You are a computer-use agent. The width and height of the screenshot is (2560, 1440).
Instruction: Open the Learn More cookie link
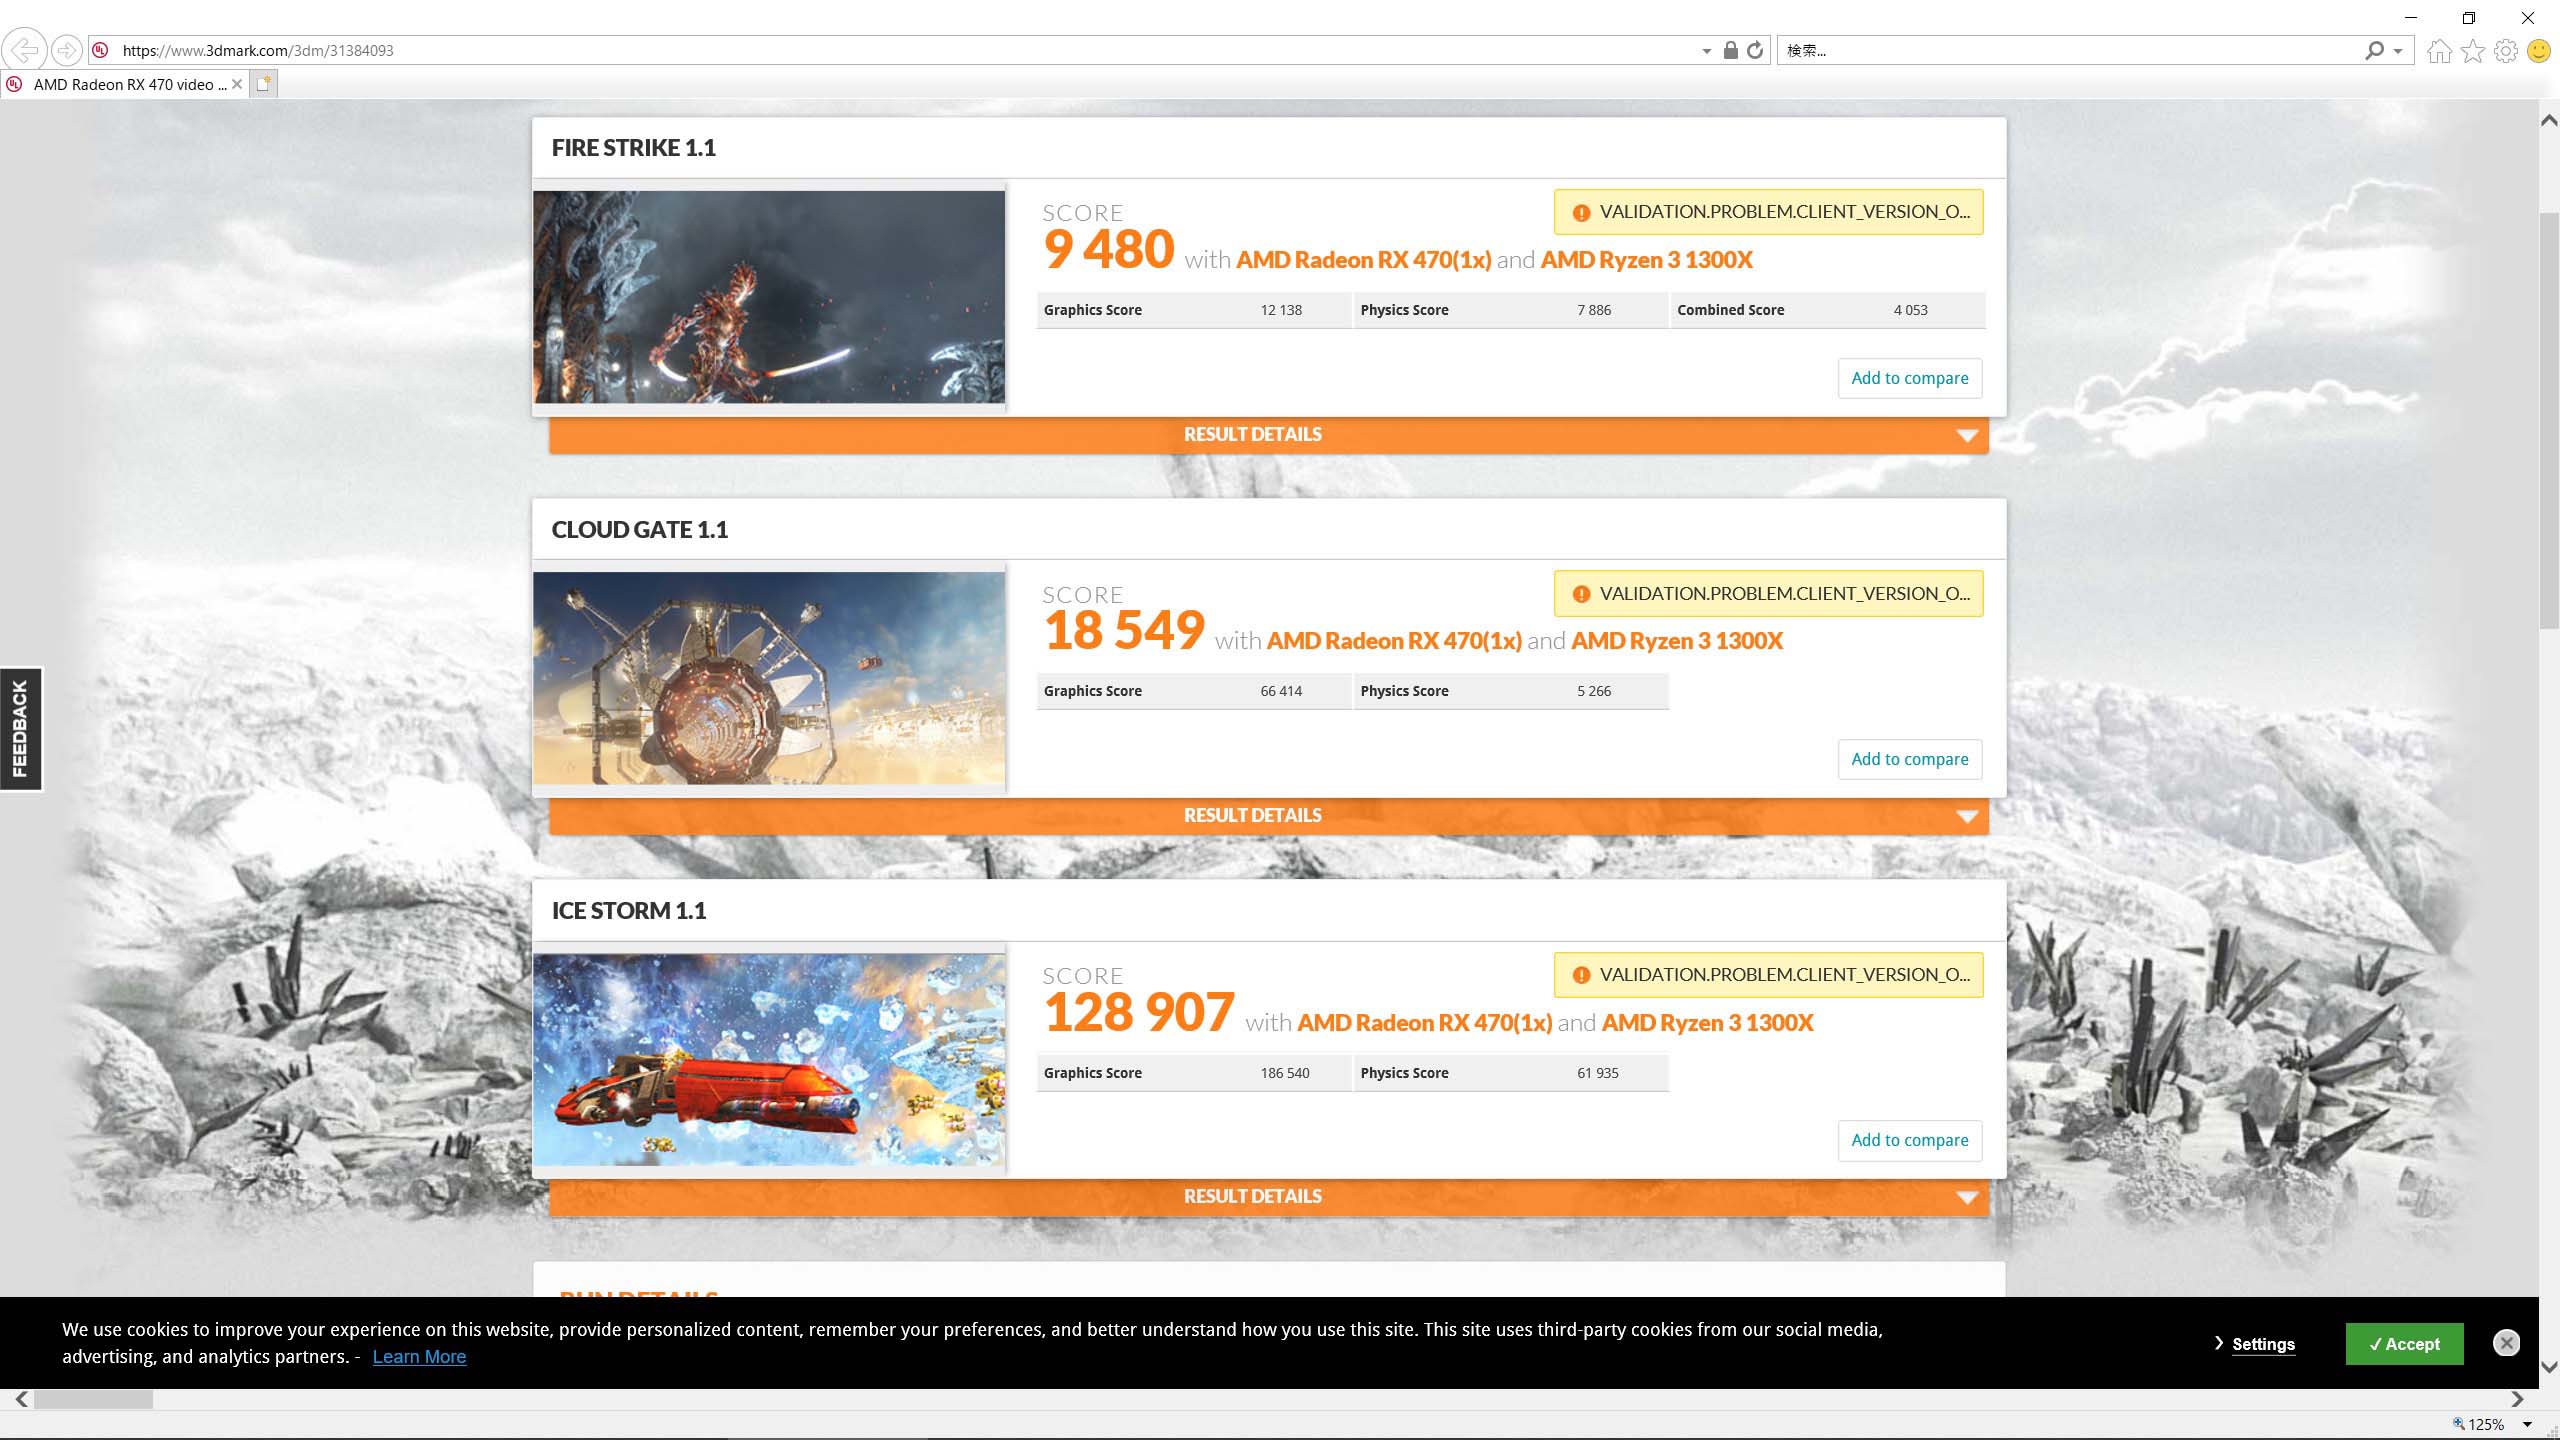click(419, 1357)
